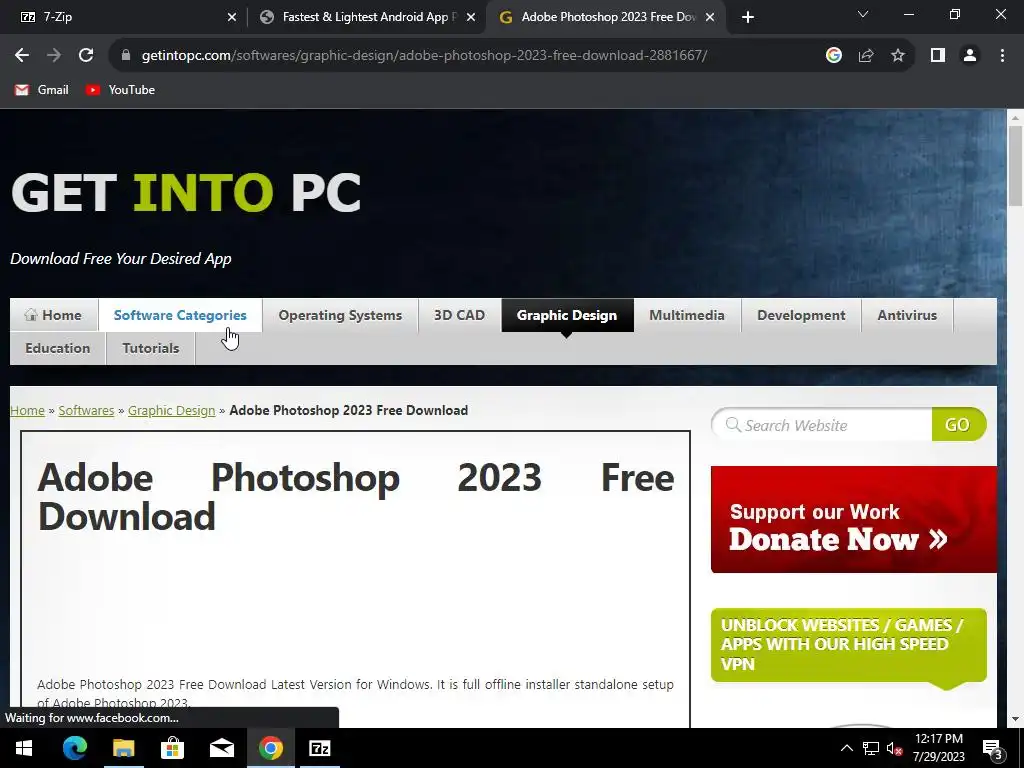Open Chrome three-dot menu
Viewport: 1024px width, 768px height.
click(1002, 56)
